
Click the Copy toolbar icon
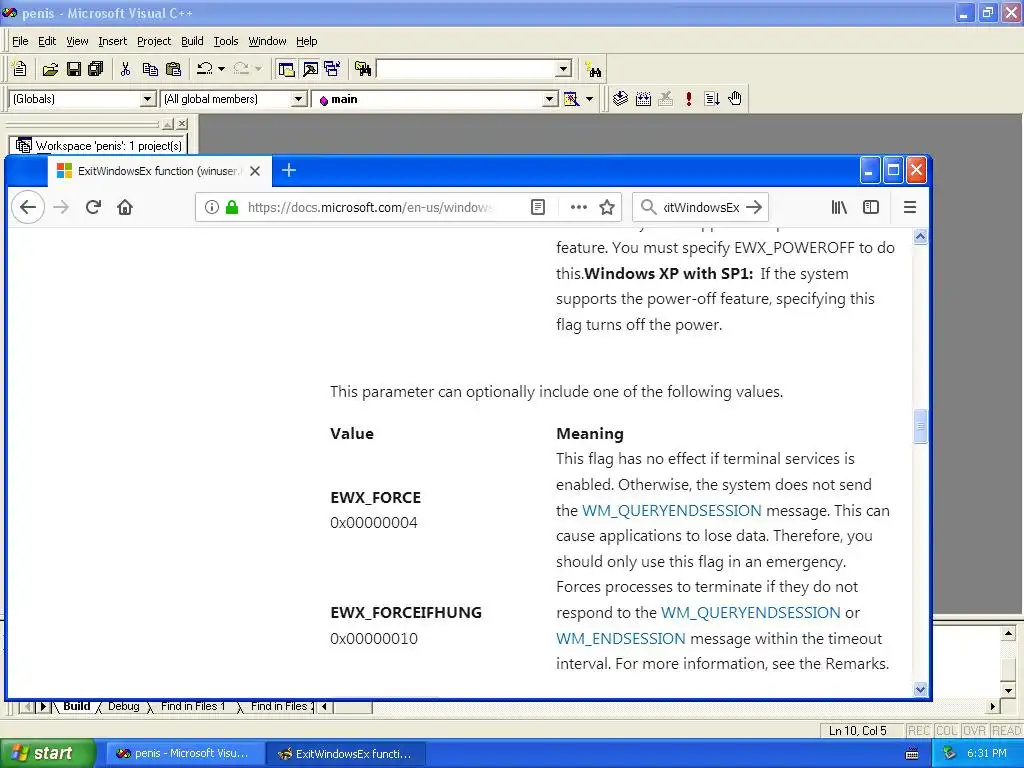150,69
